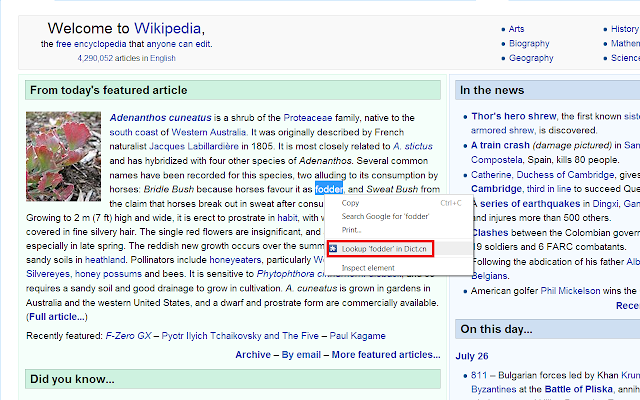Follow the heathland link
This screenshot has width=640, height=400.
tap(105, 260)
